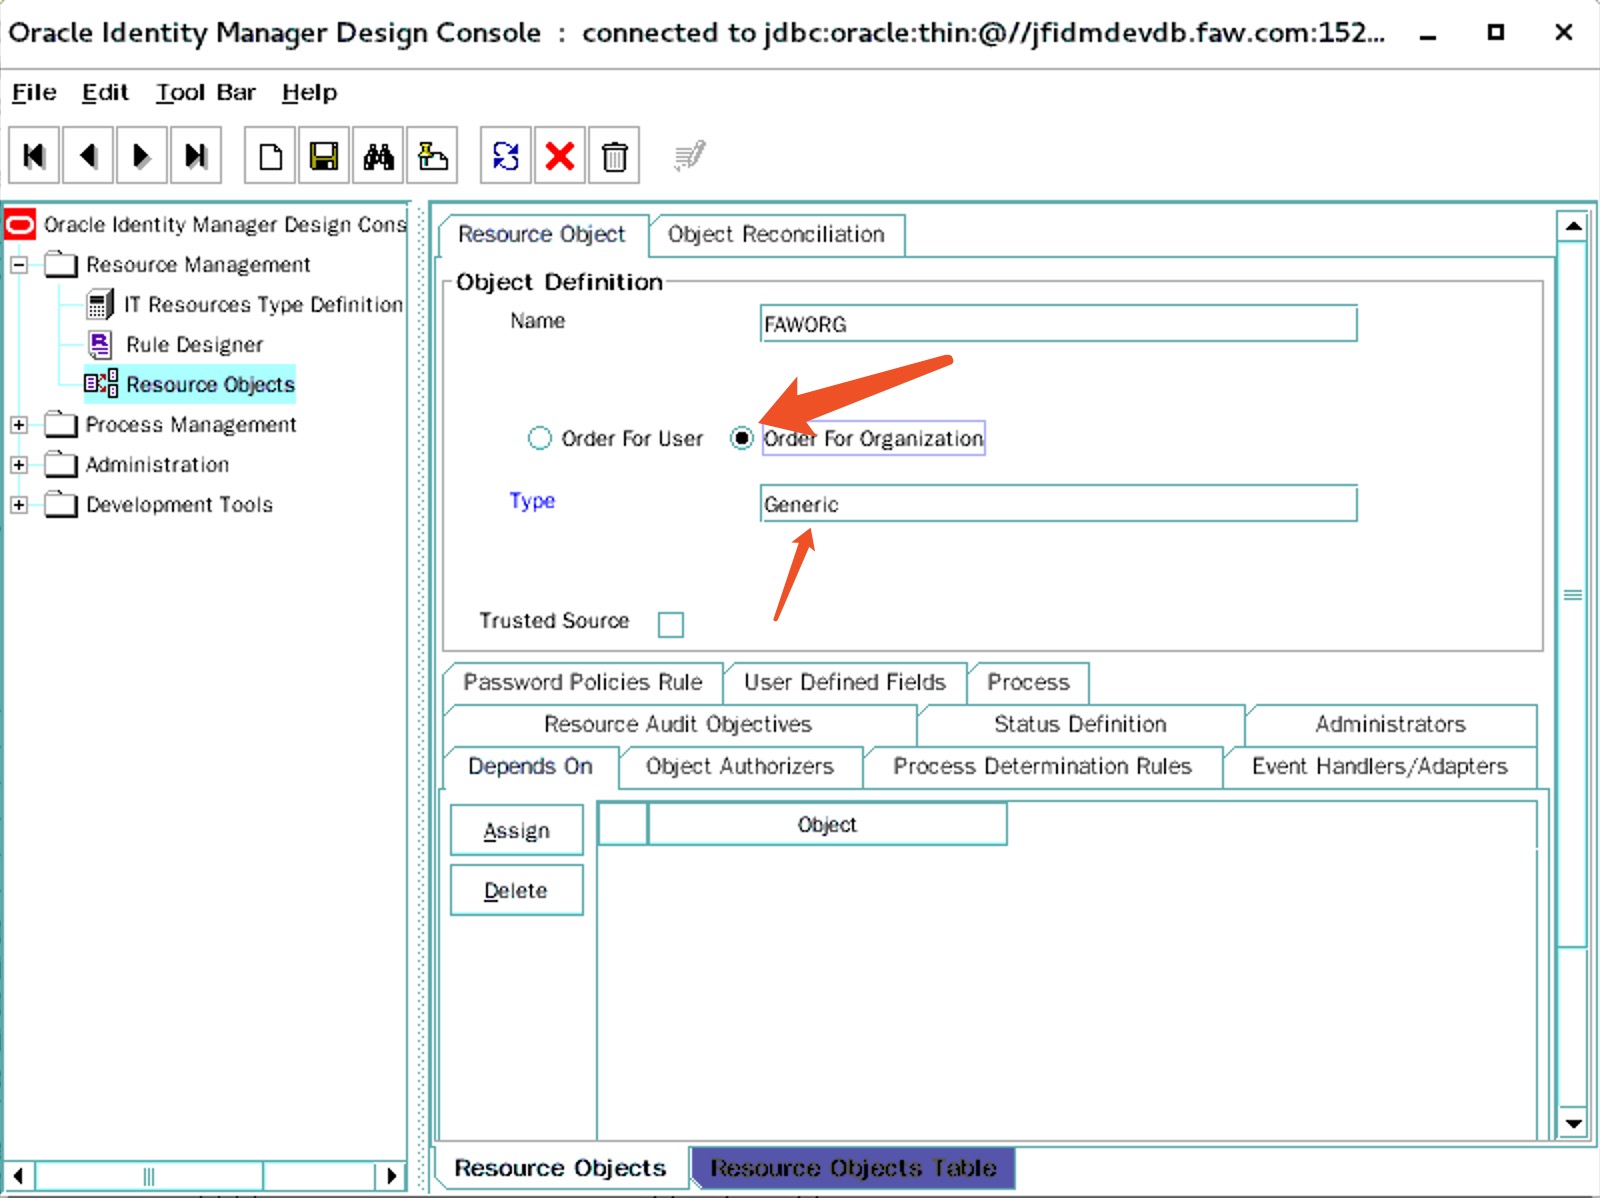1600x1198 pixels.
Task: Click Oracle red logo in tree root
Action: [20, 224]
